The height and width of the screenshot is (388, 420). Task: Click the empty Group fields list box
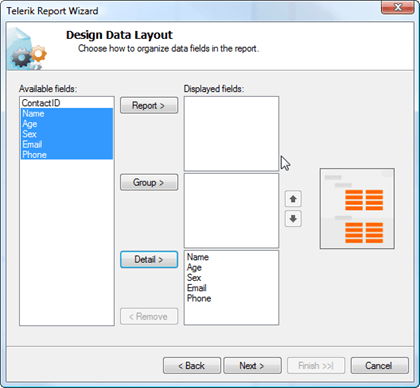231,211
